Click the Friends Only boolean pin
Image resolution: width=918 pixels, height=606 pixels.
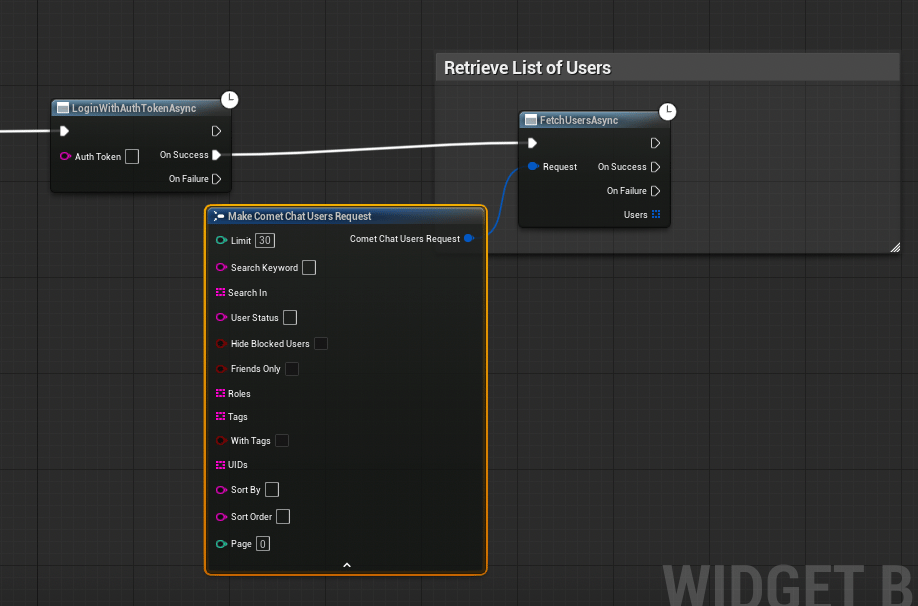click(x=221, y=369)
